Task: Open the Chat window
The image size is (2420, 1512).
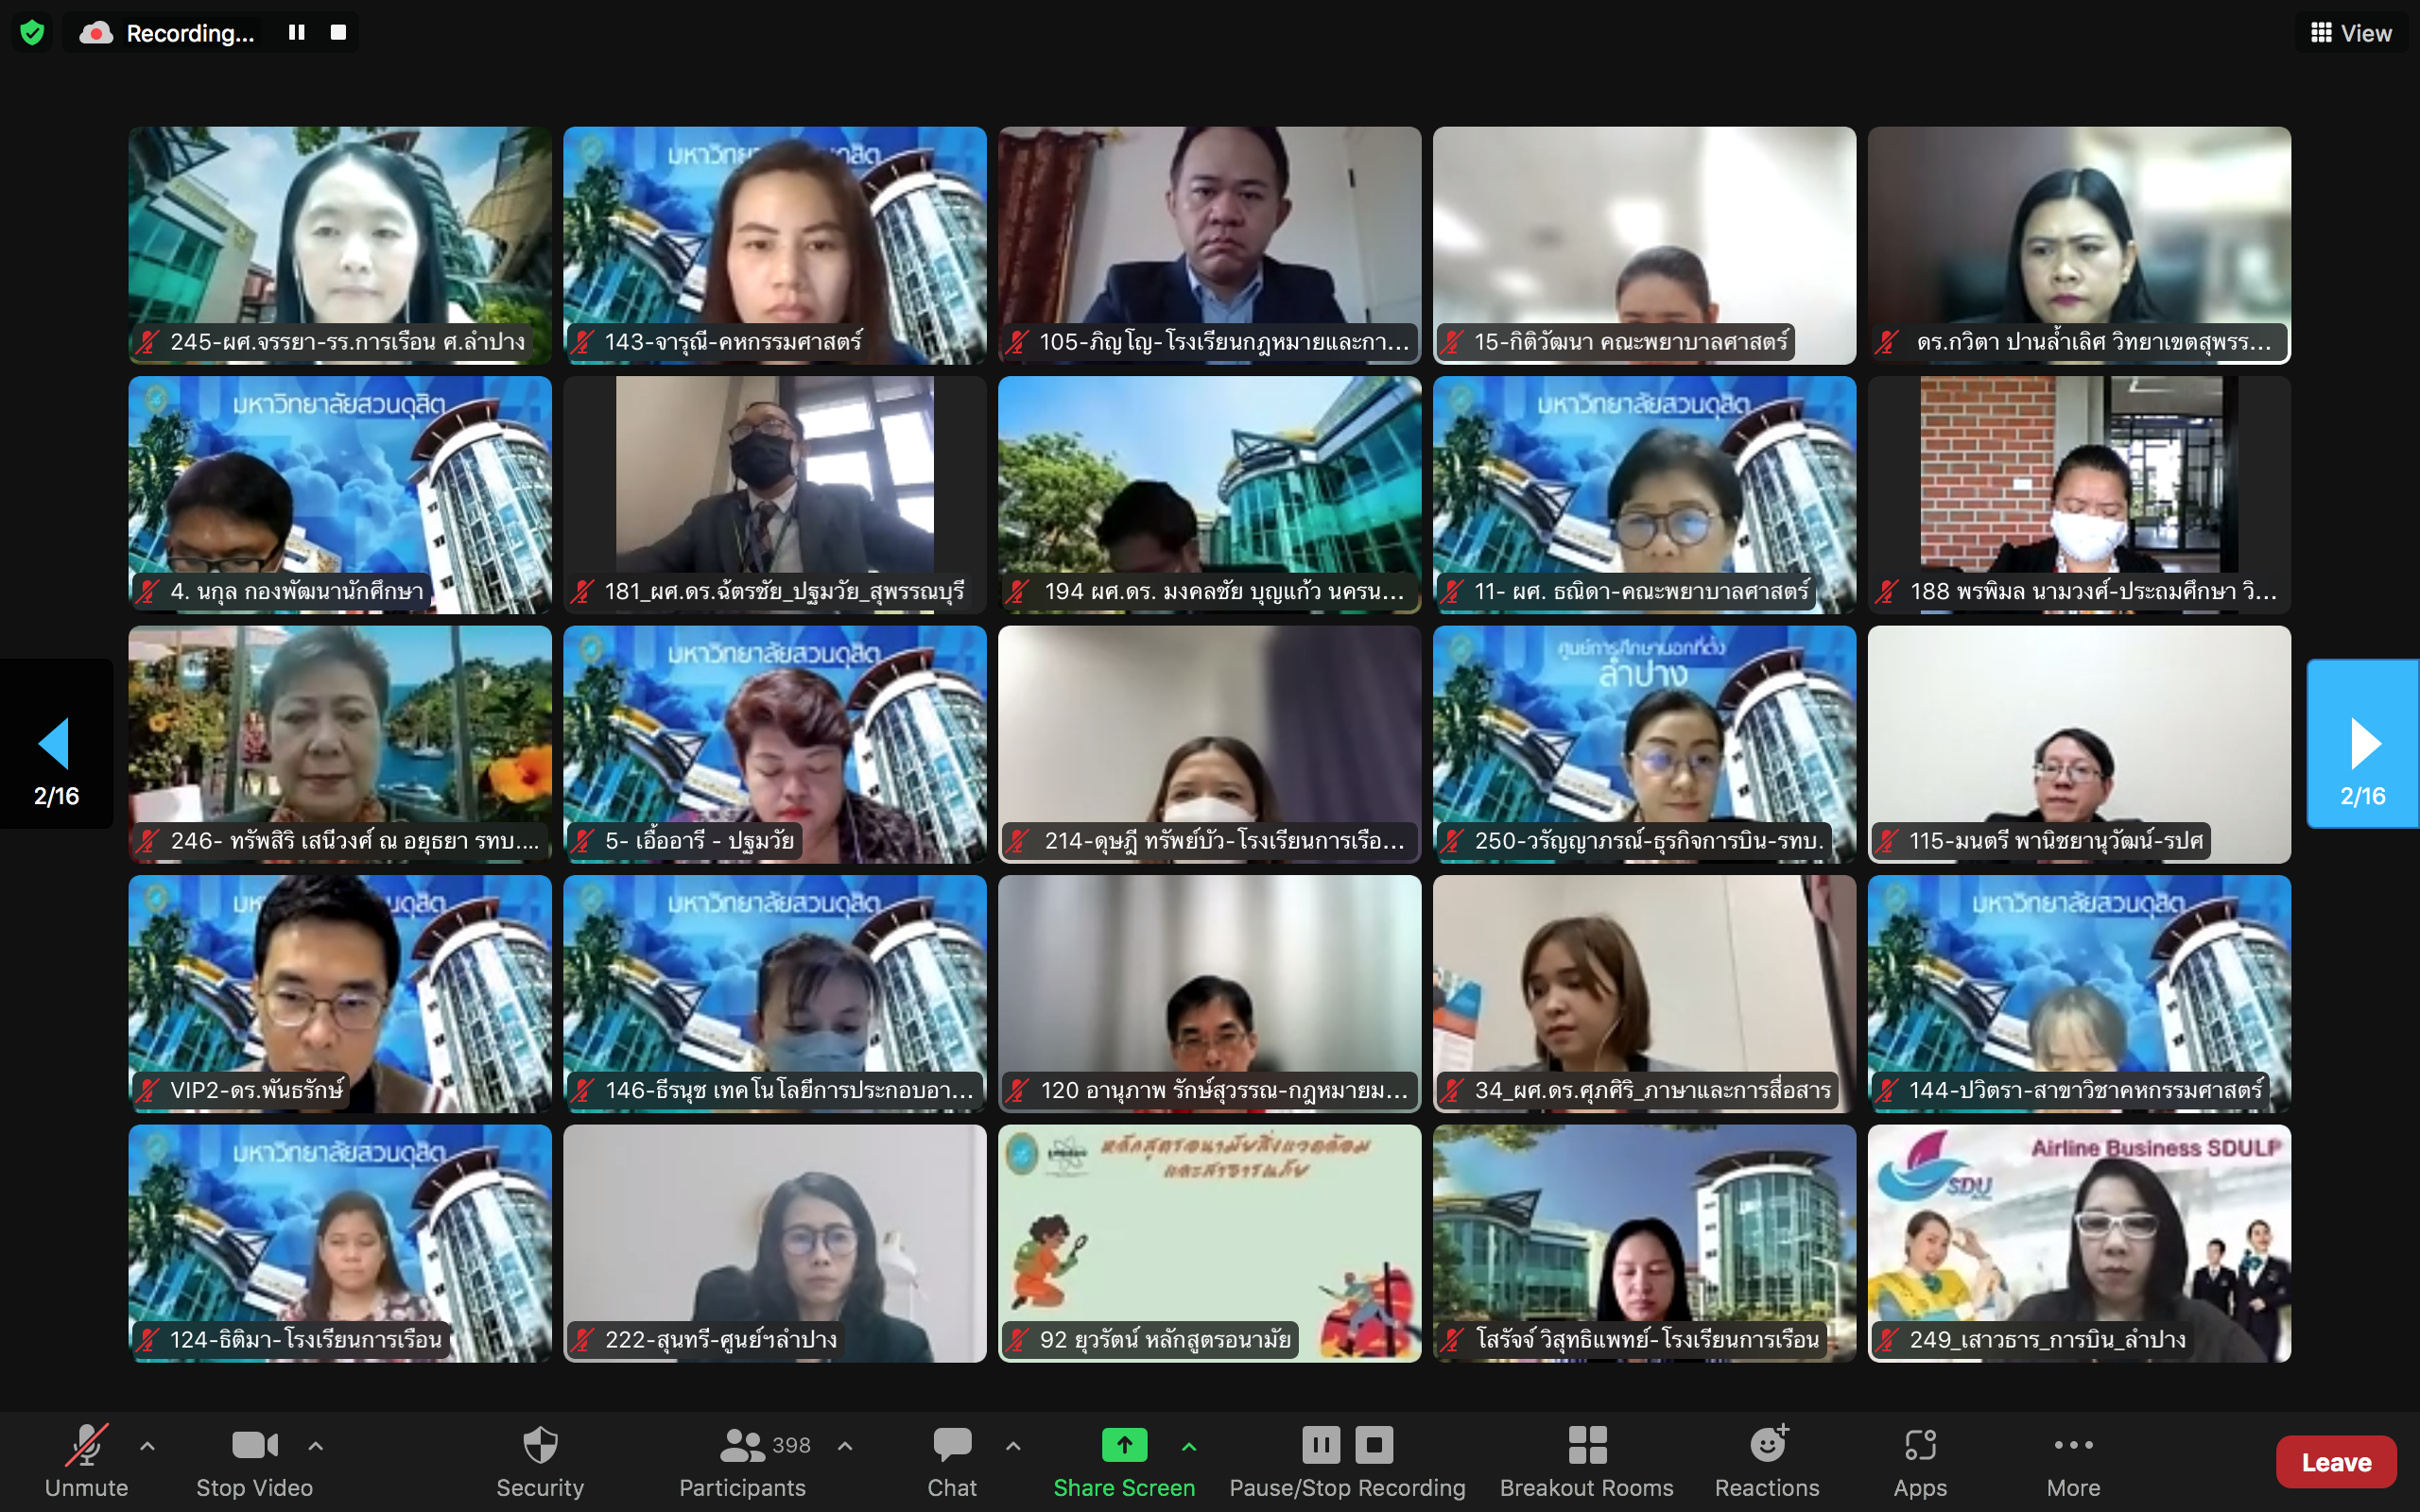Action: pos(951,1460)
